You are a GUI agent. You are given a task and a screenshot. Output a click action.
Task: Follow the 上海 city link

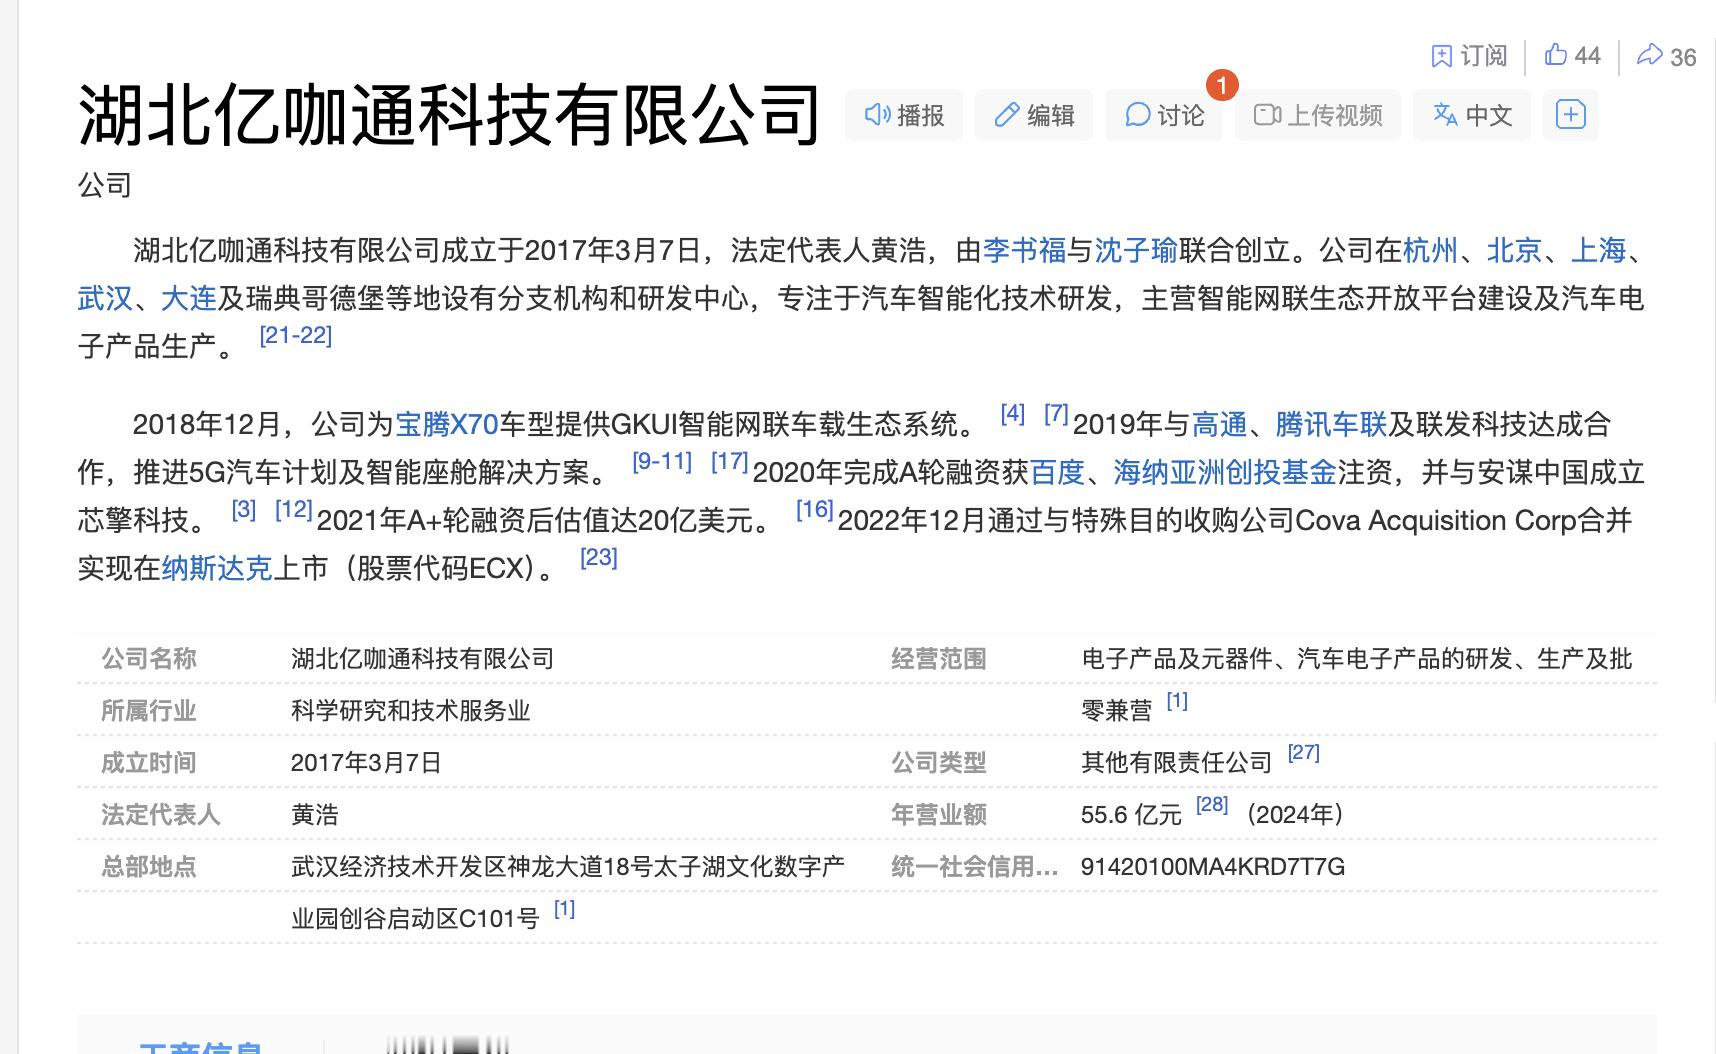click(1599, 250)
